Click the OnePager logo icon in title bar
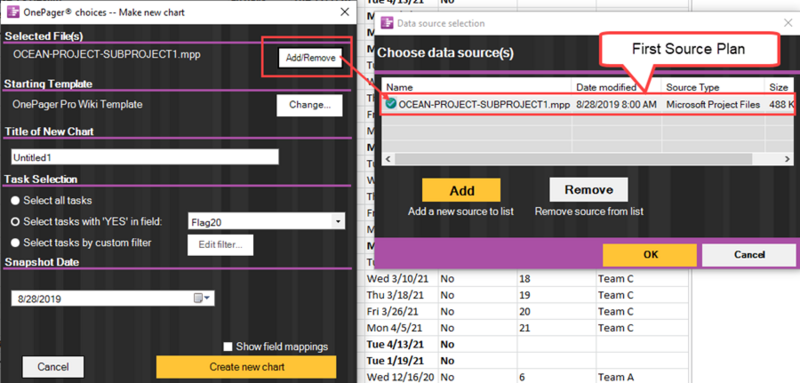The height and width of the screenshot is (383, 800). click(13, 12)
